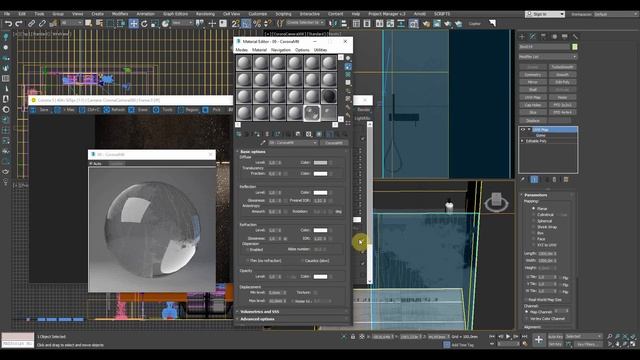
Task: Open the Modes menu in Material Editor
Action: coord(242,50)
